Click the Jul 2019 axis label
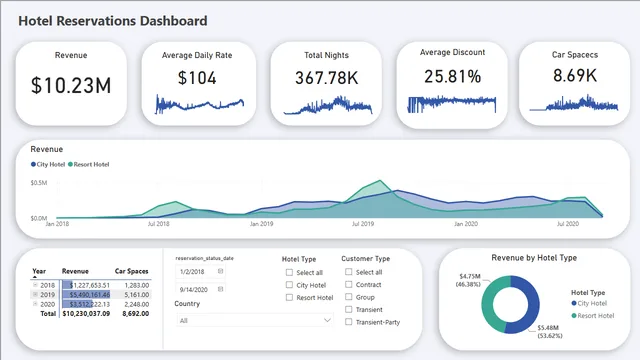 click(x=363, y=224)
